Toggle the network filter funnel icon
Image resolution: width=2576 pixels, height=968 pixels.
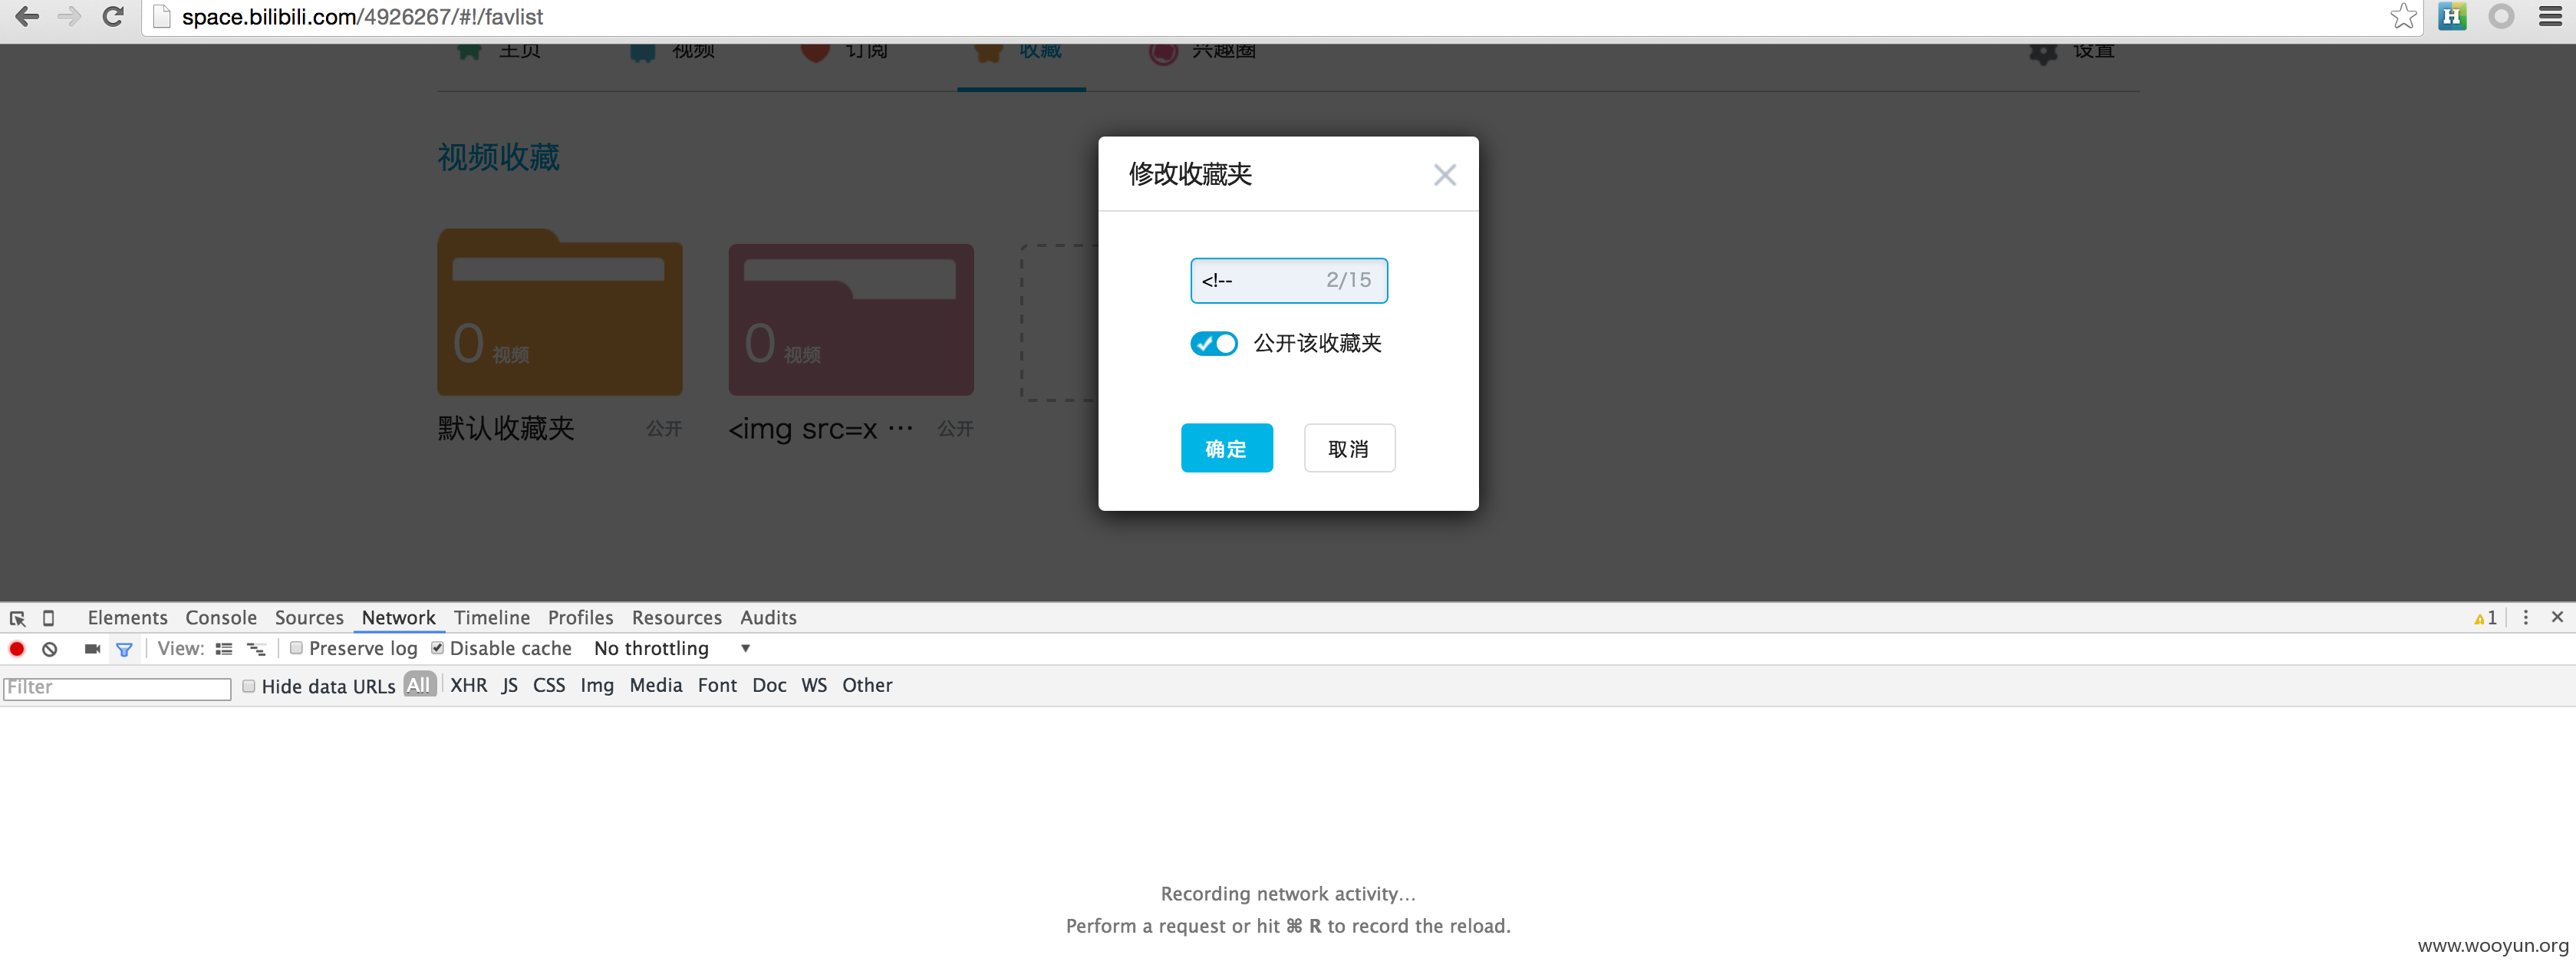[x=124, y=650]
